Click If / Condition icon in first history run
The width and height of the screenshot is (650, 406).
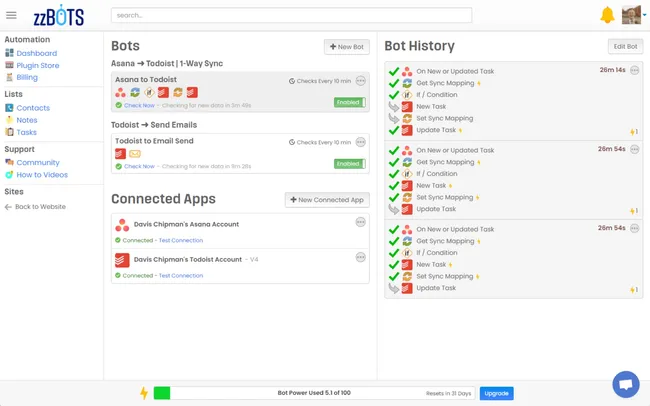(x=407, y=95)
